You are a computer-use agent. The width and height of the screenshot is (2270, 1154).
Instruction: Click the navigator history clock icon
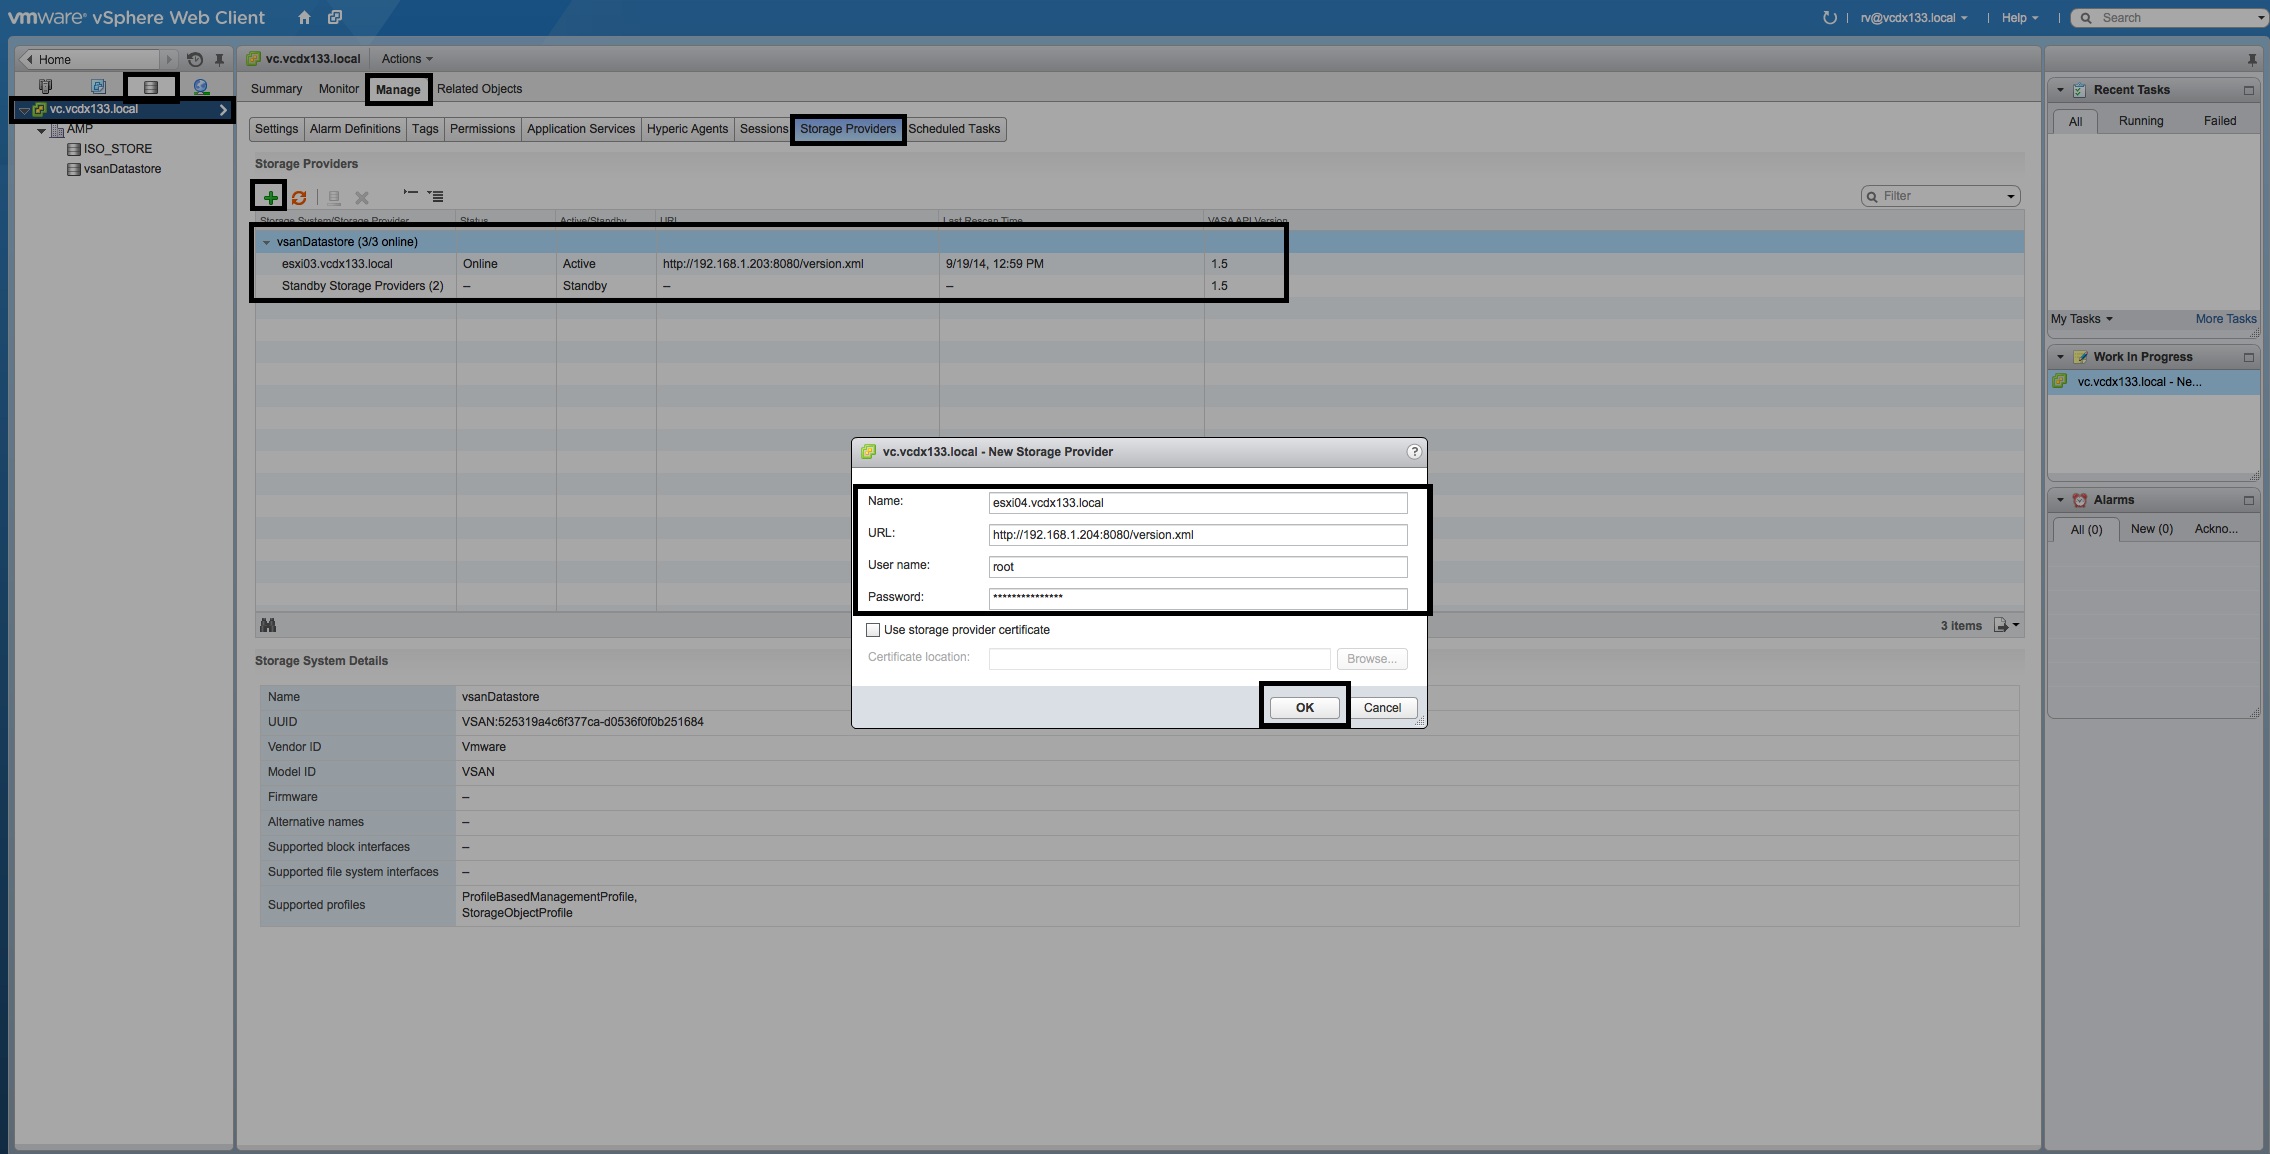(x=195, y=59)
